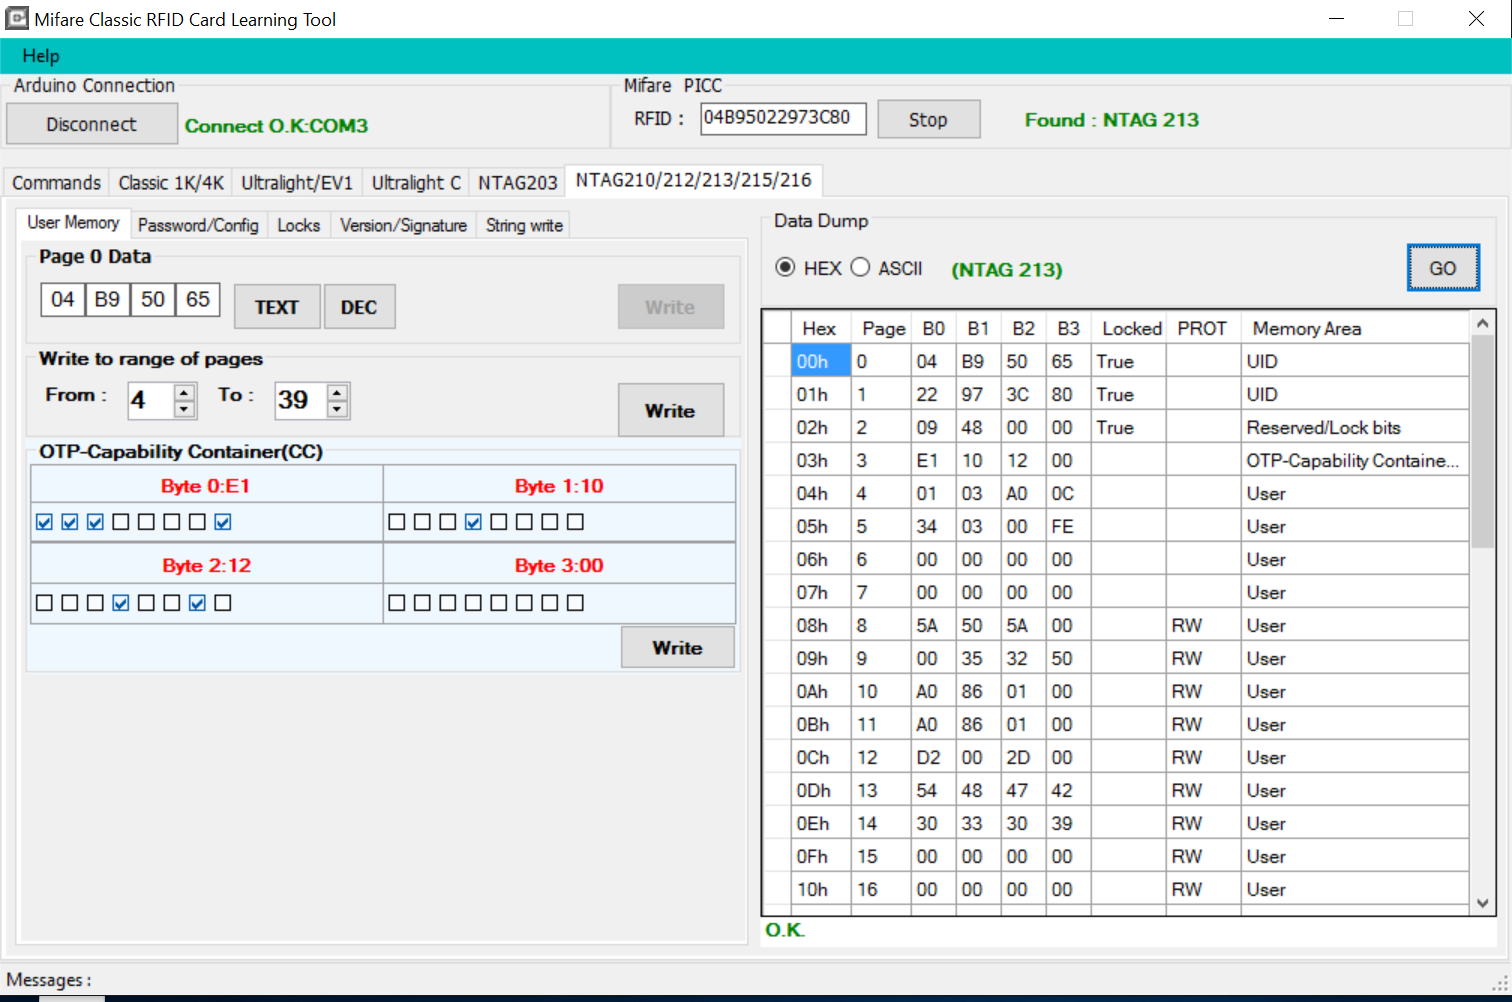
Task: Uncheck the checked seventh box of Byte 2
Action: (x=197, y=603)
